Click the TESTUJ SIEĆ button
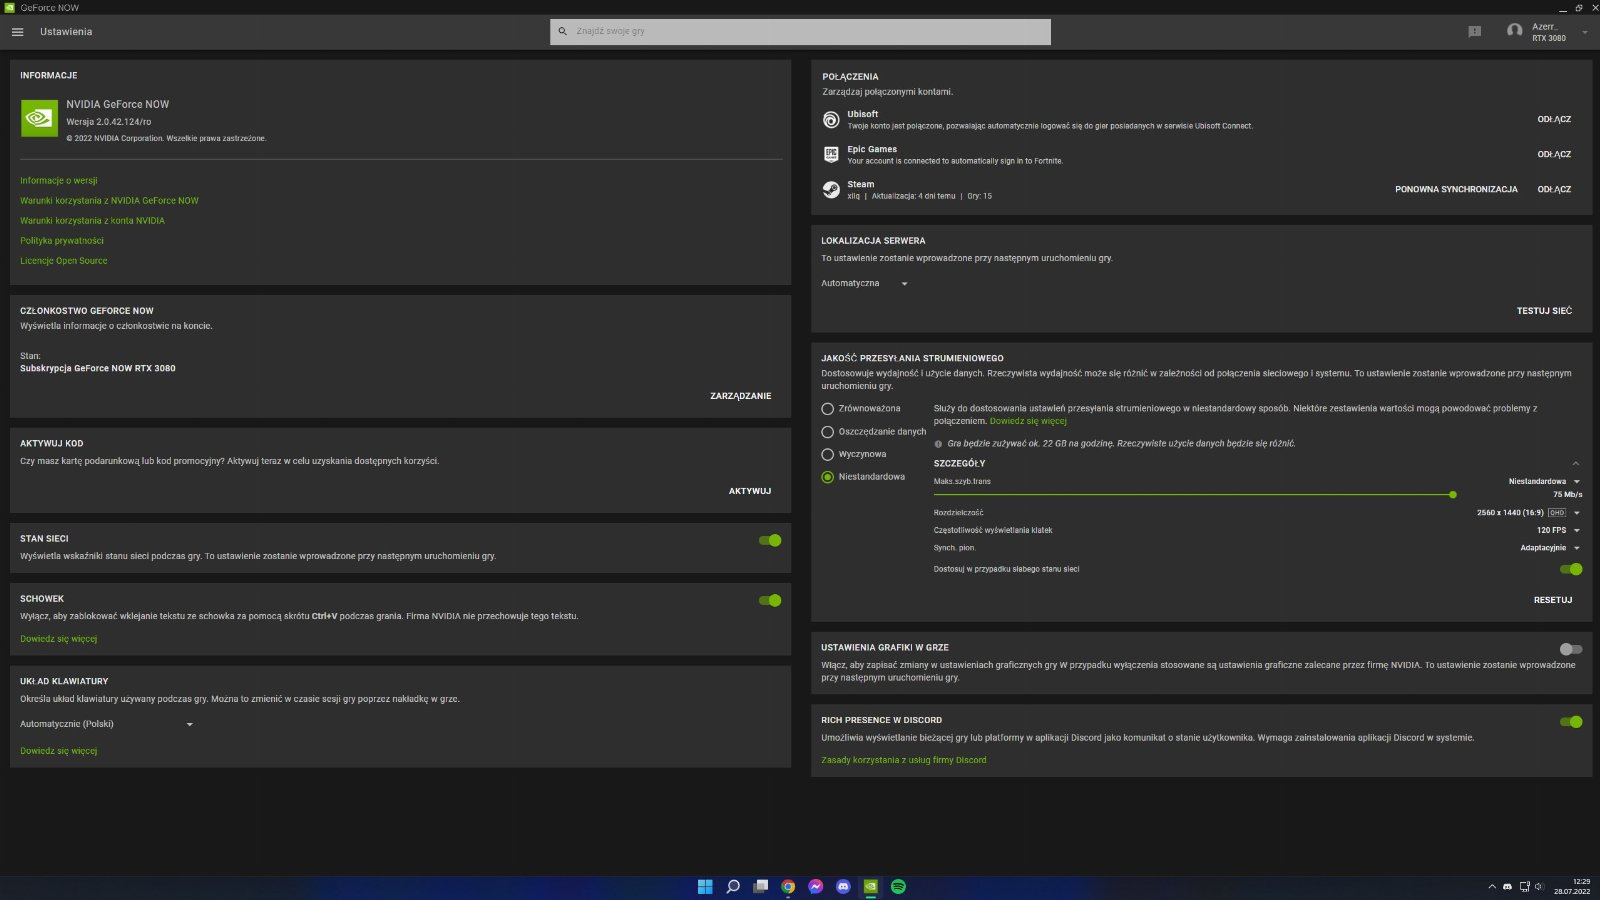1600x900 pixels. (x=1544, y=311)
